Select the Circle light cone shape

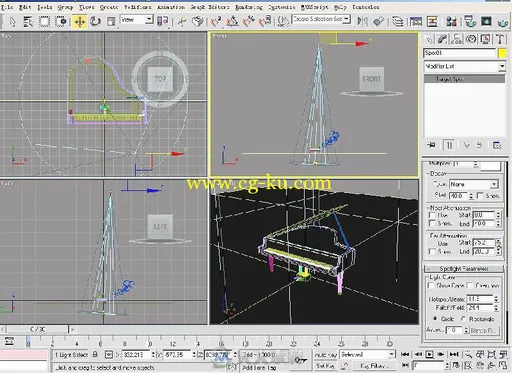pyautogui.click(x=435, y=319)
